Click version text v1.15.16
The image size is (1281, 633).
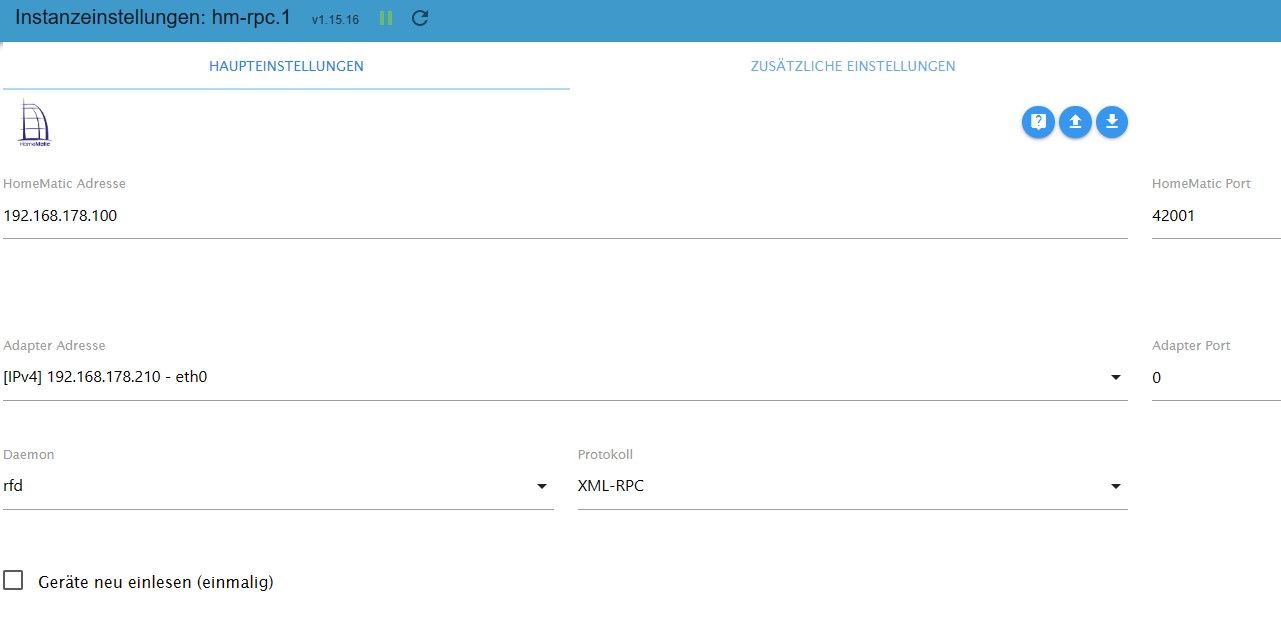tap(335, 20)
